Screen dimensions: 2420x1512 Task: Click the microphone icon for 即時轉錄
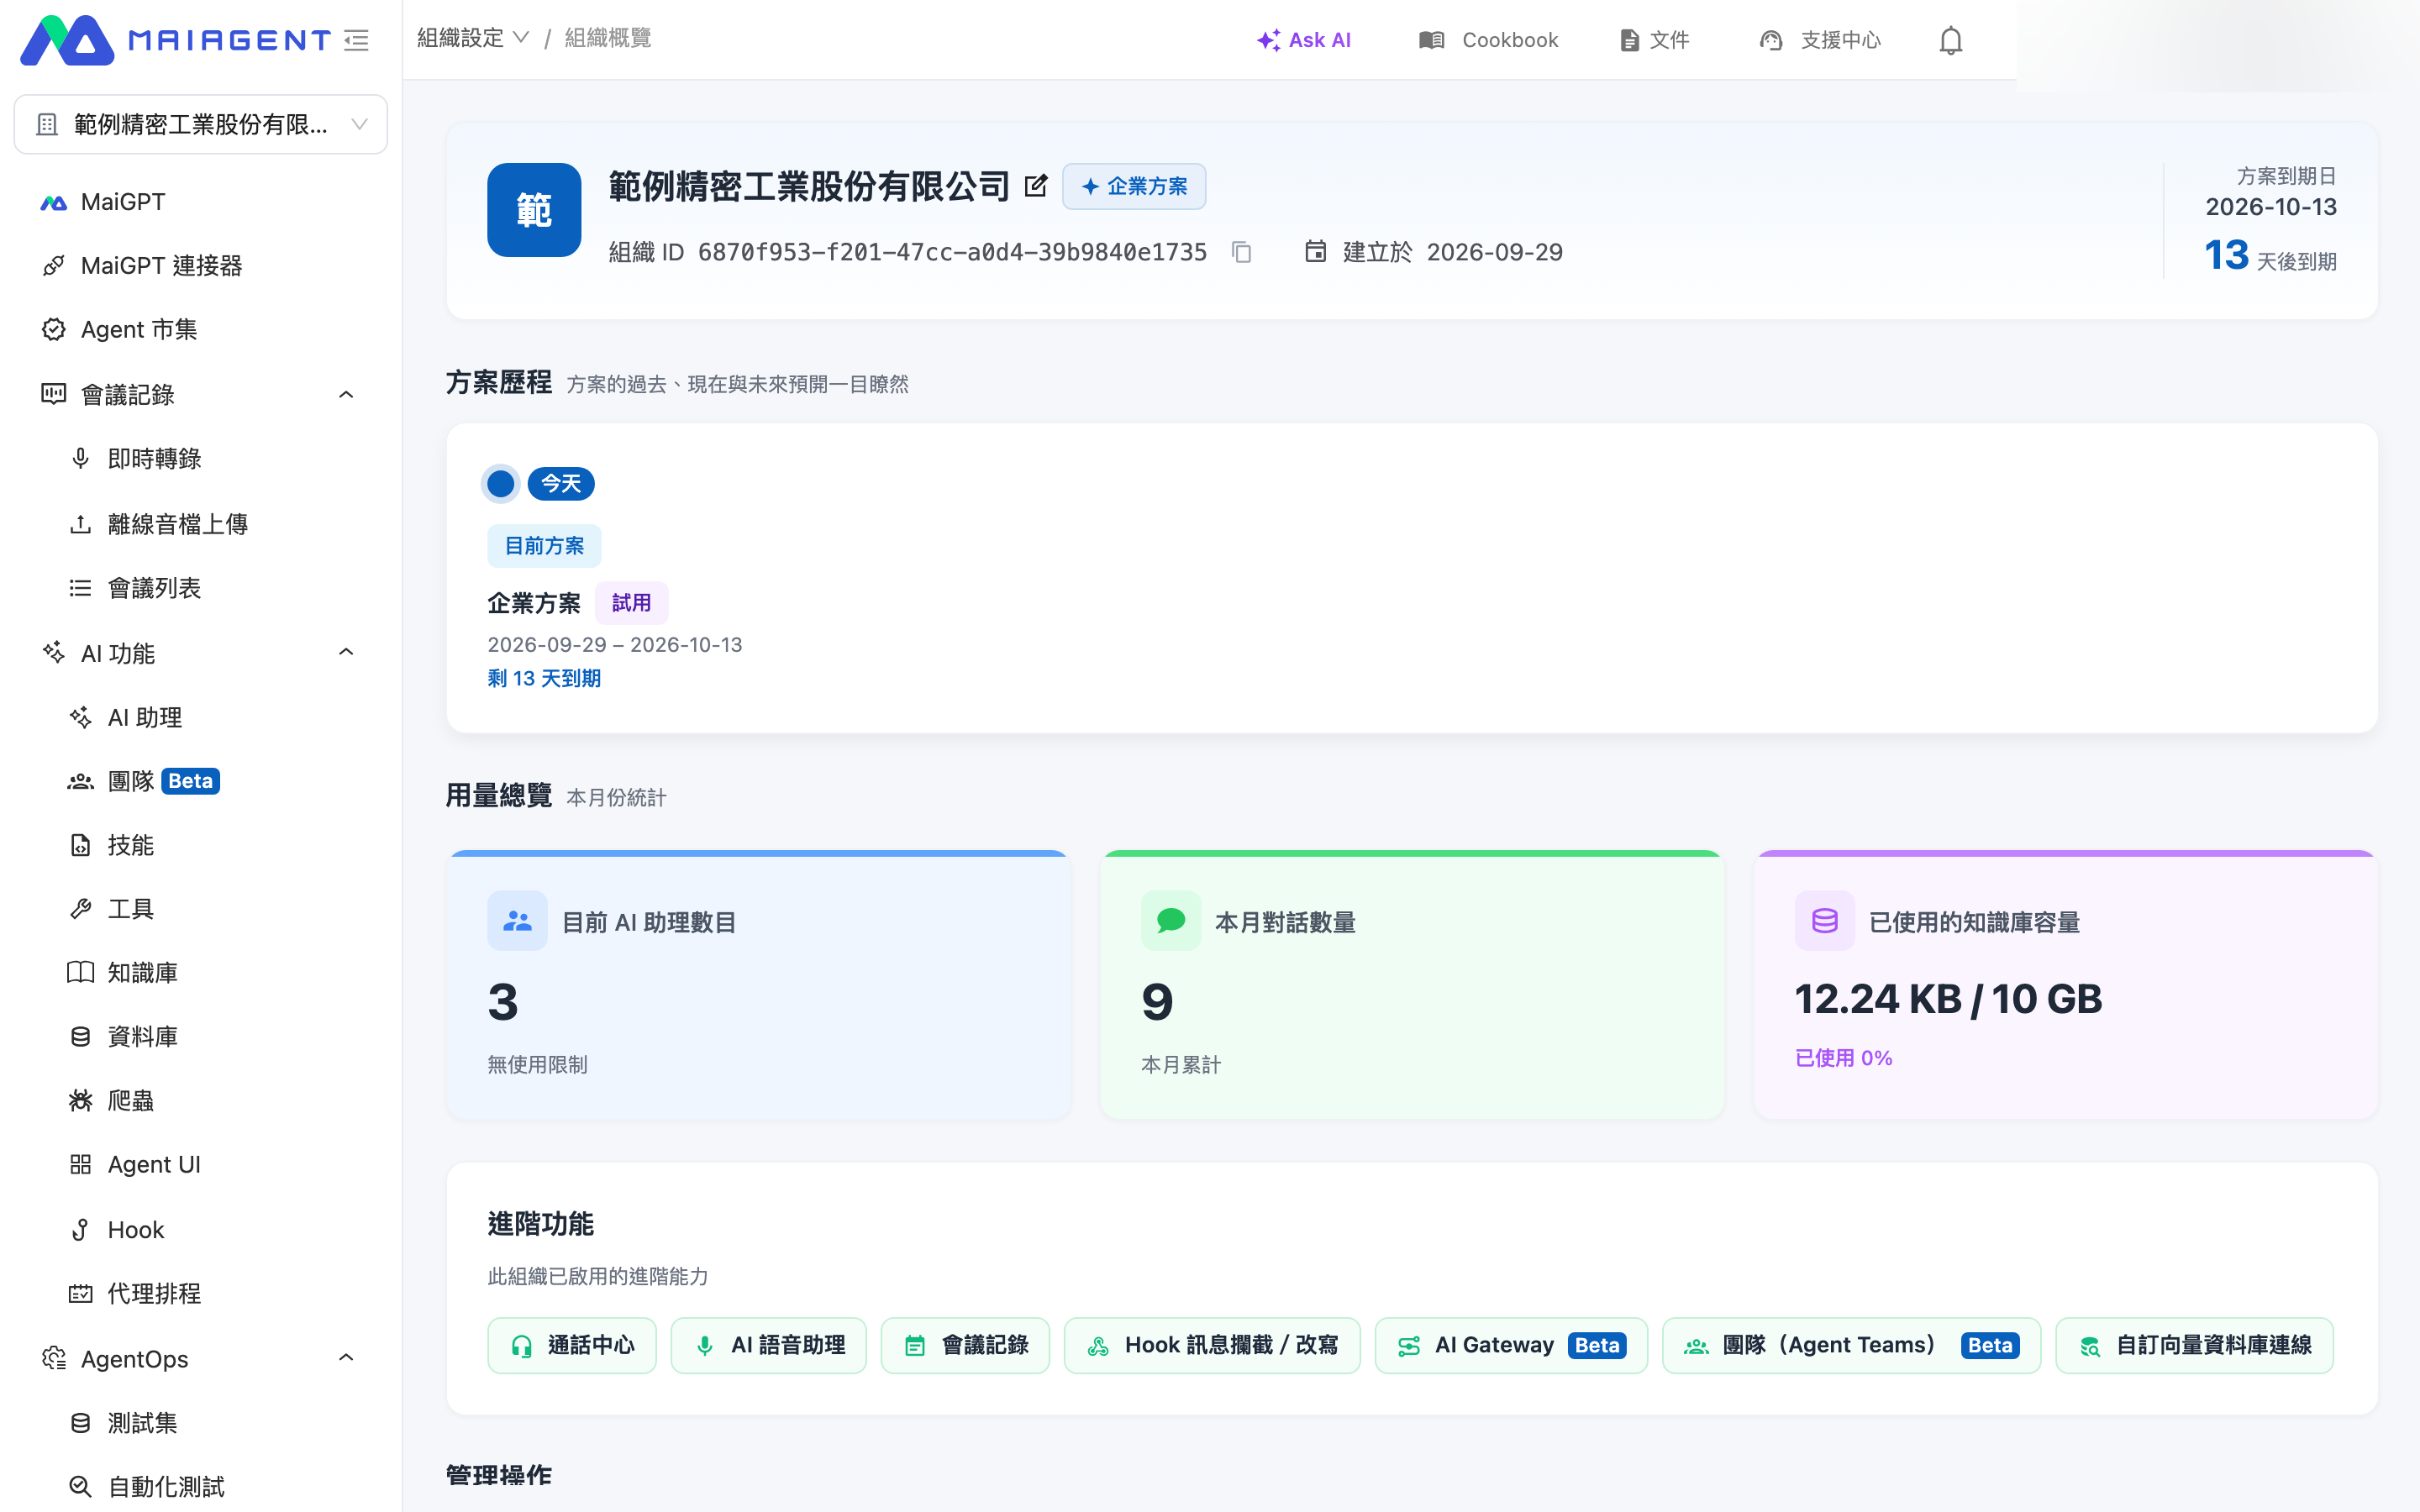click(x=81, y=459)
